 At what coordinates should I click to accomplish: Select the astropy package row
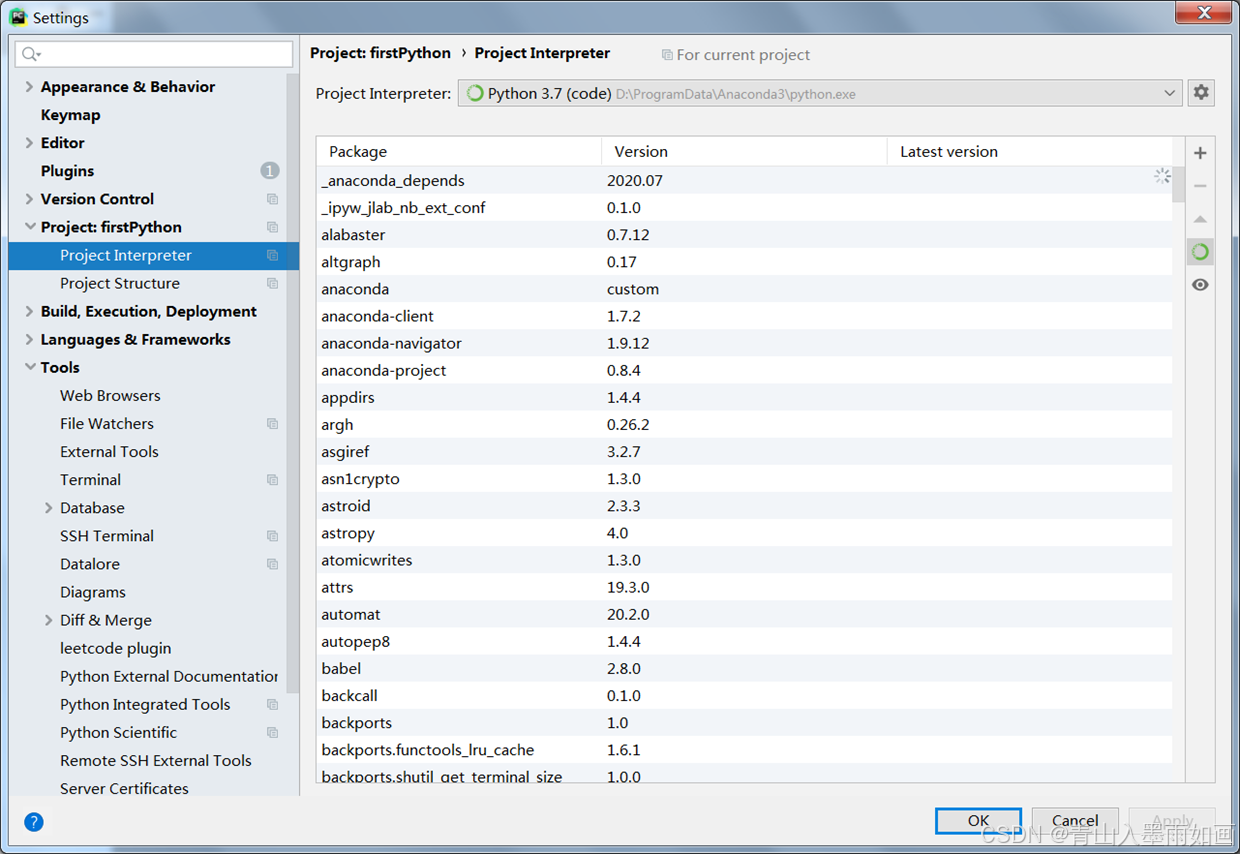click(x=744, y=533)
